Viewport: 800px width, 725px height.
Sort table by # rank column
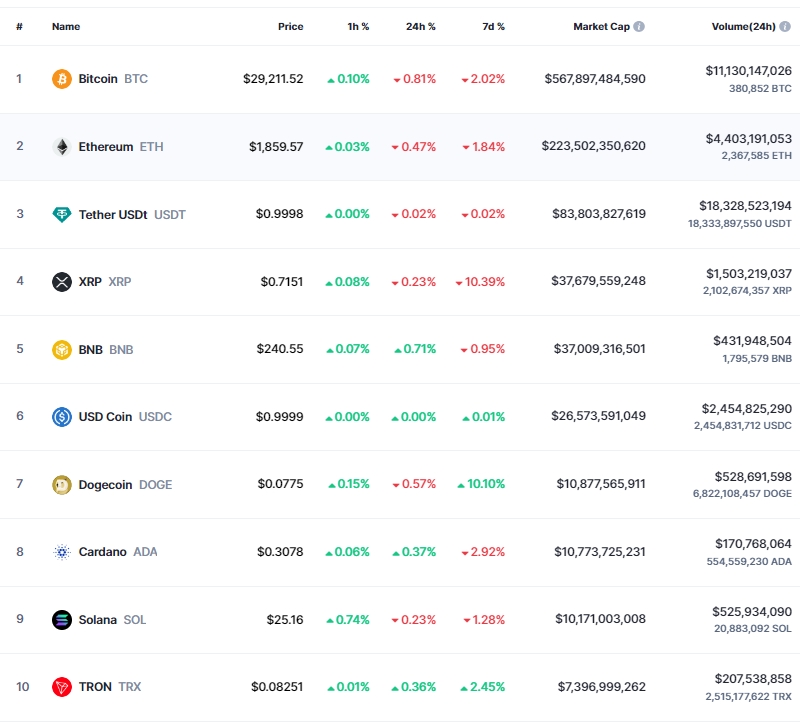19,27
